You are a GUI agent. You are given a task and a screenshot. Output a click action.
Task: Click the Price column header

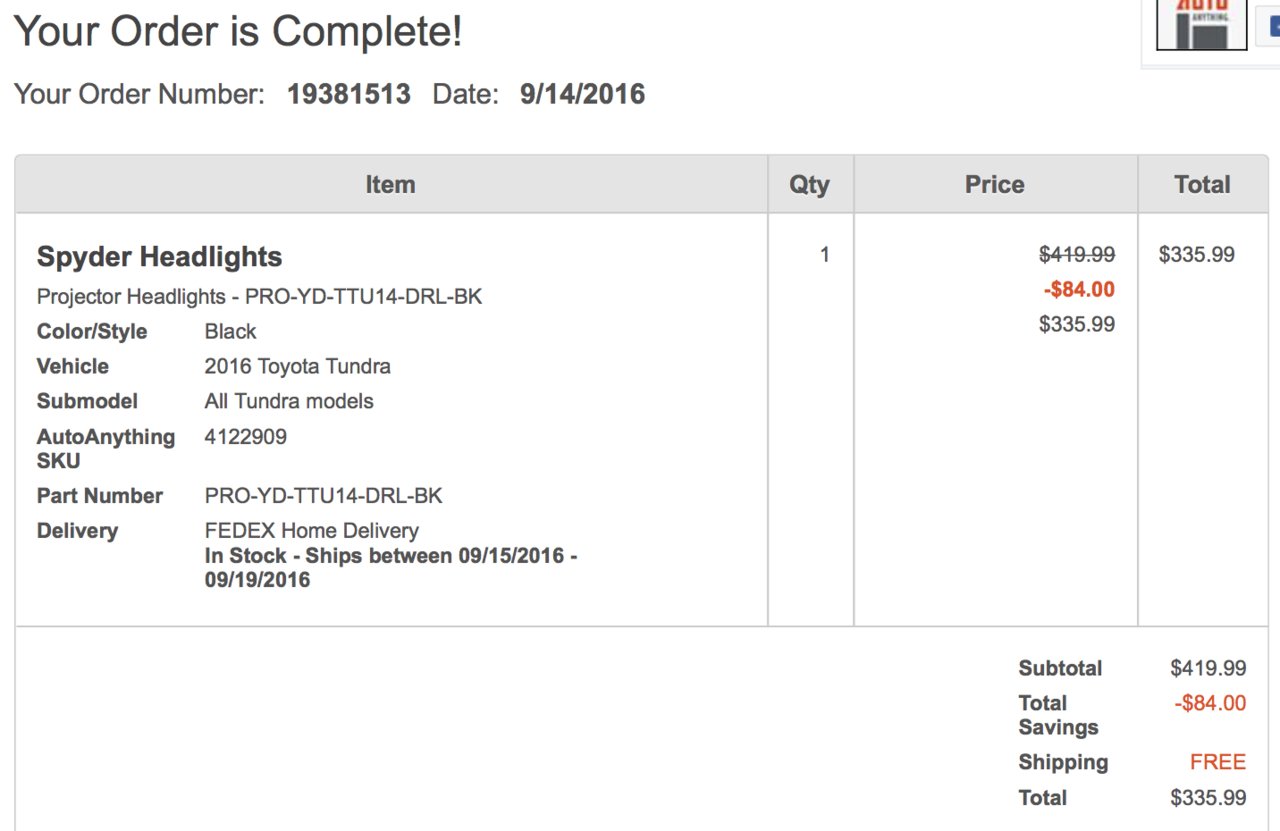[x=995, y=184]
